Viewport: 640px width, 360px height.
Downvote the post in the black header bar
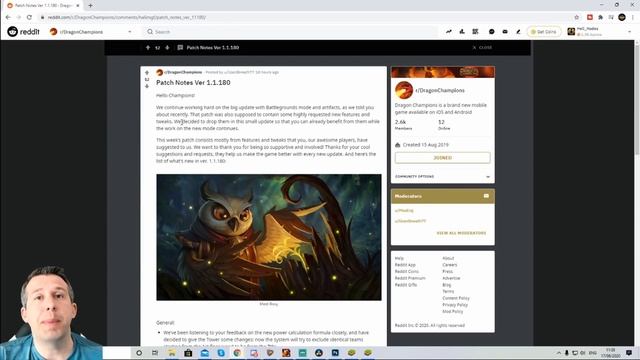(x=167, y=47)
